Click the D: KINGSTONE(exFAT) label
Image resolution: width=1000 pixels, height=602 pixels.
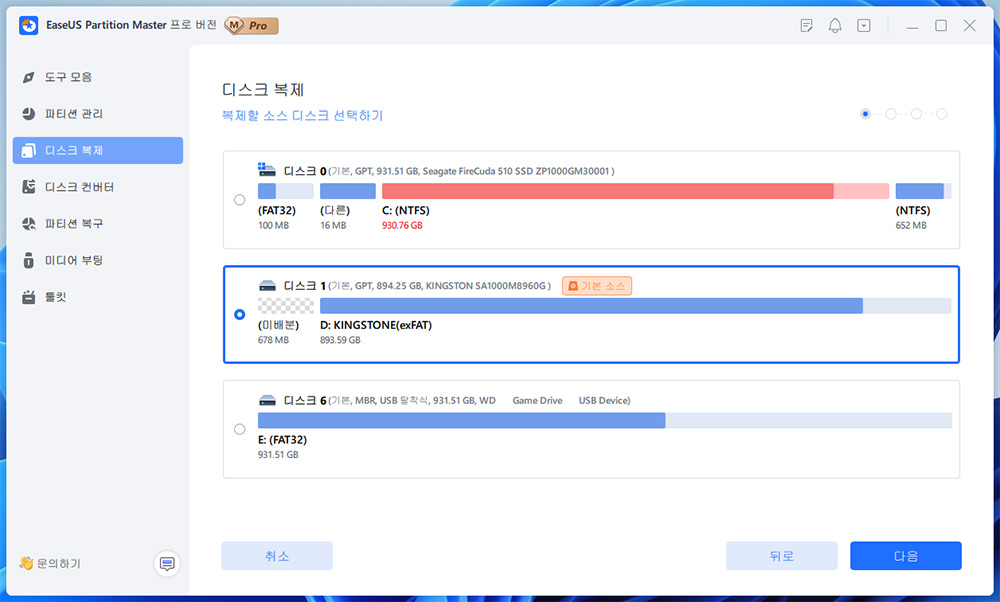[x=376, y=325]
